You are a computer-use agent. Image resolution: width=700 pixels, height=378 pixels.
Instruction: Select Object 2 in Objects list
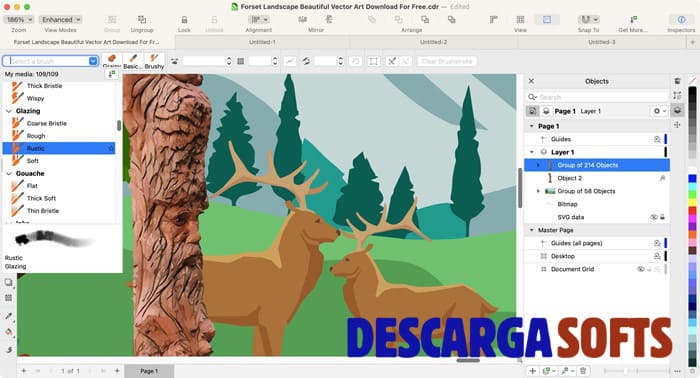[x=597, y=178]
